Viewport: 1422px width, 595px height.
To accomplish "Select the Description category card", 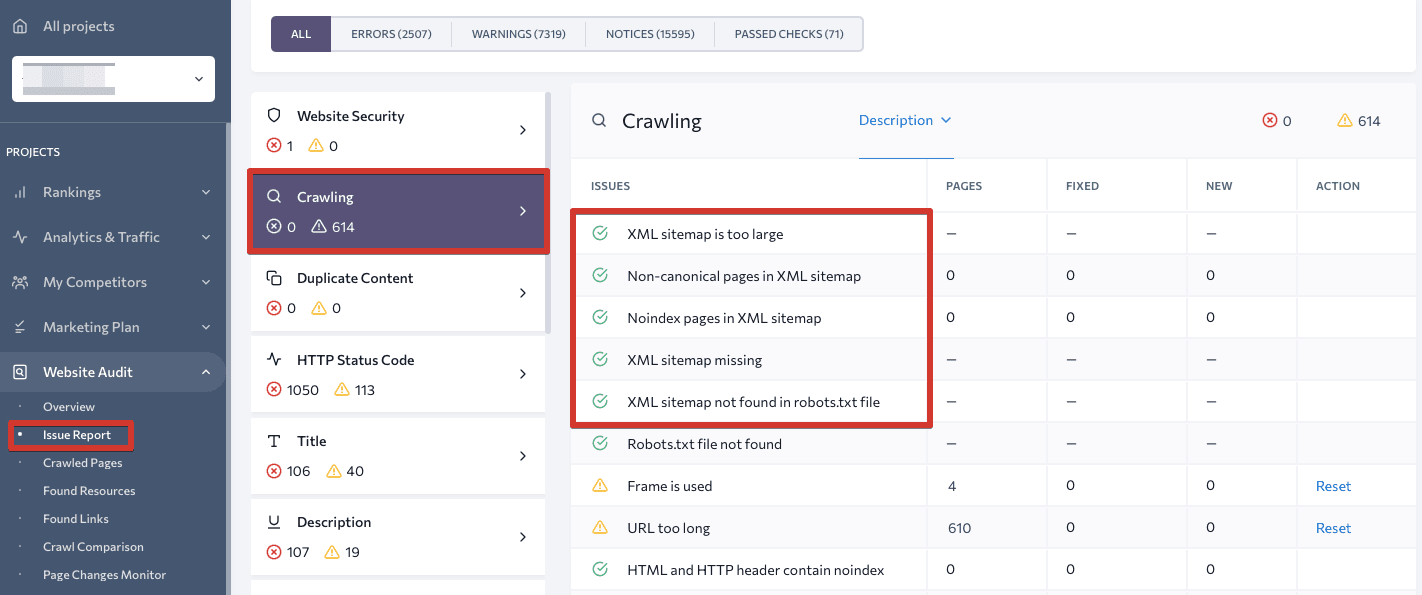I will (398, 537).
